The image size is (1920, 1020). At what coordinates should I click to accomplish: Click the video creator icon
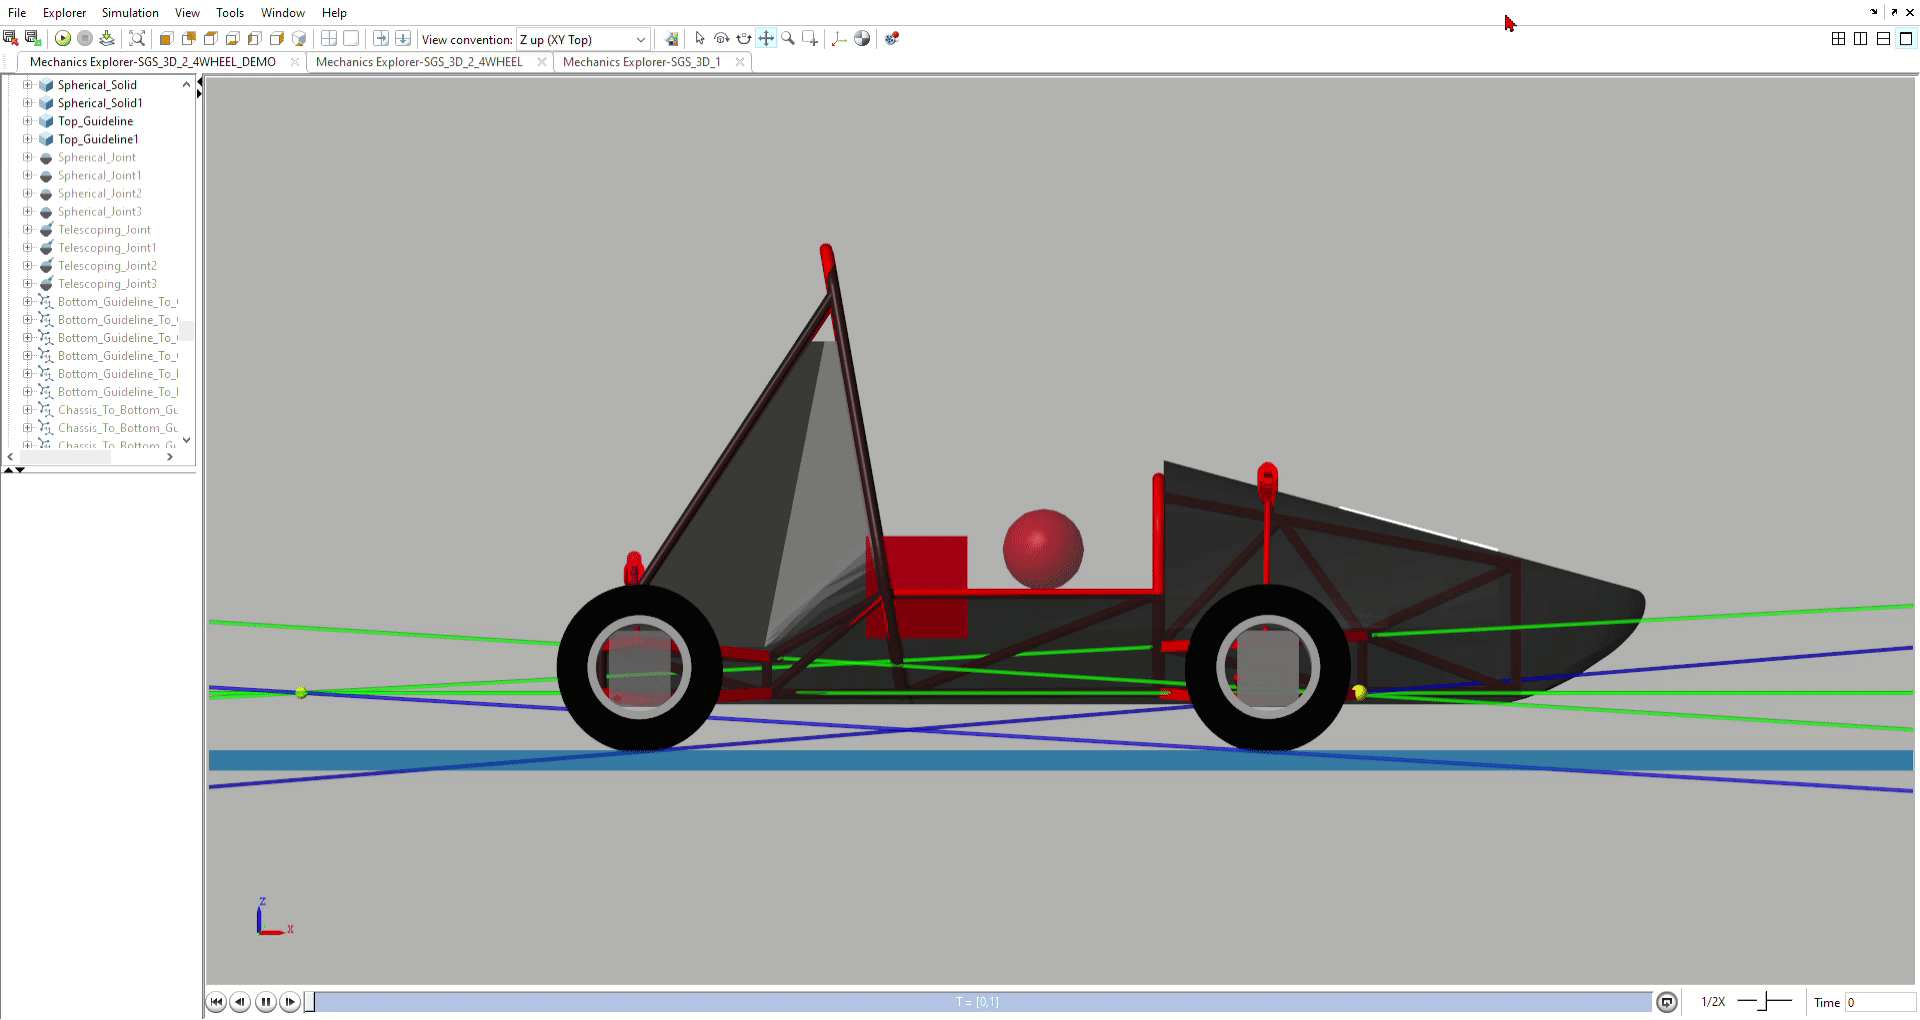click(892, 39)
